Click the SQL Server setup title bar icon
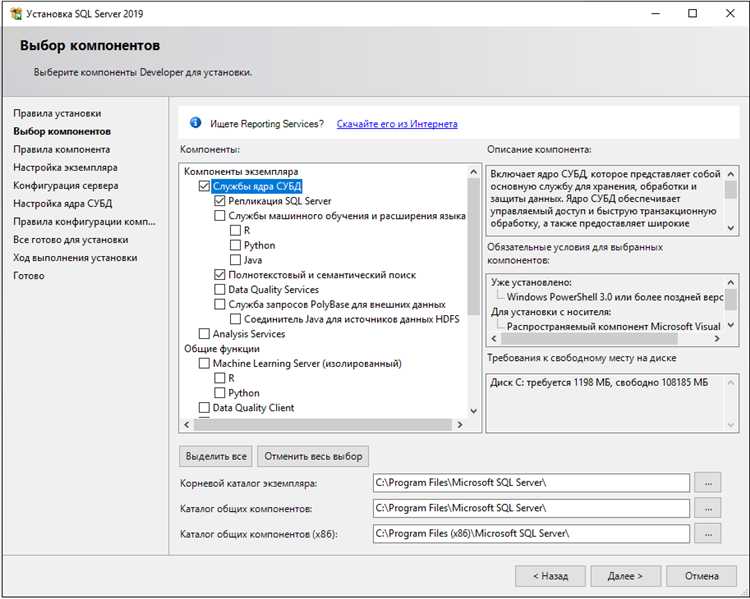This screenshot has height=599, width=750. (x=16, y=14)
